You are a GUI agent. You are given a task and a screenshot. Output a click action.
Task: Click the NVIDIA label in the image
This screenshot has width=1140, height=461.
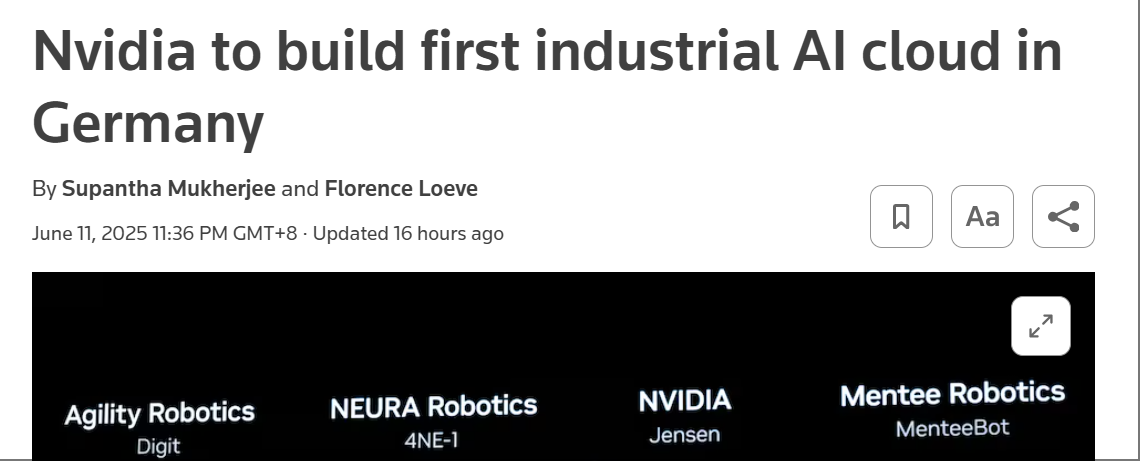tap(685, 401)
